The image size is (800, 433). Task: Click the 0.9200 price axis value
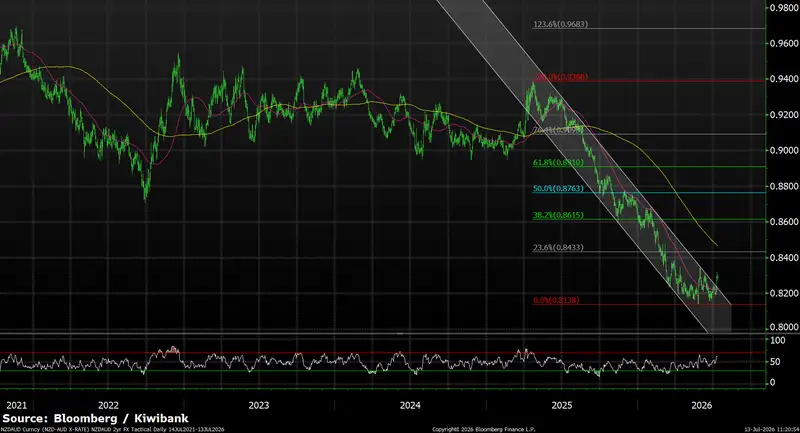tap(784, 115)
